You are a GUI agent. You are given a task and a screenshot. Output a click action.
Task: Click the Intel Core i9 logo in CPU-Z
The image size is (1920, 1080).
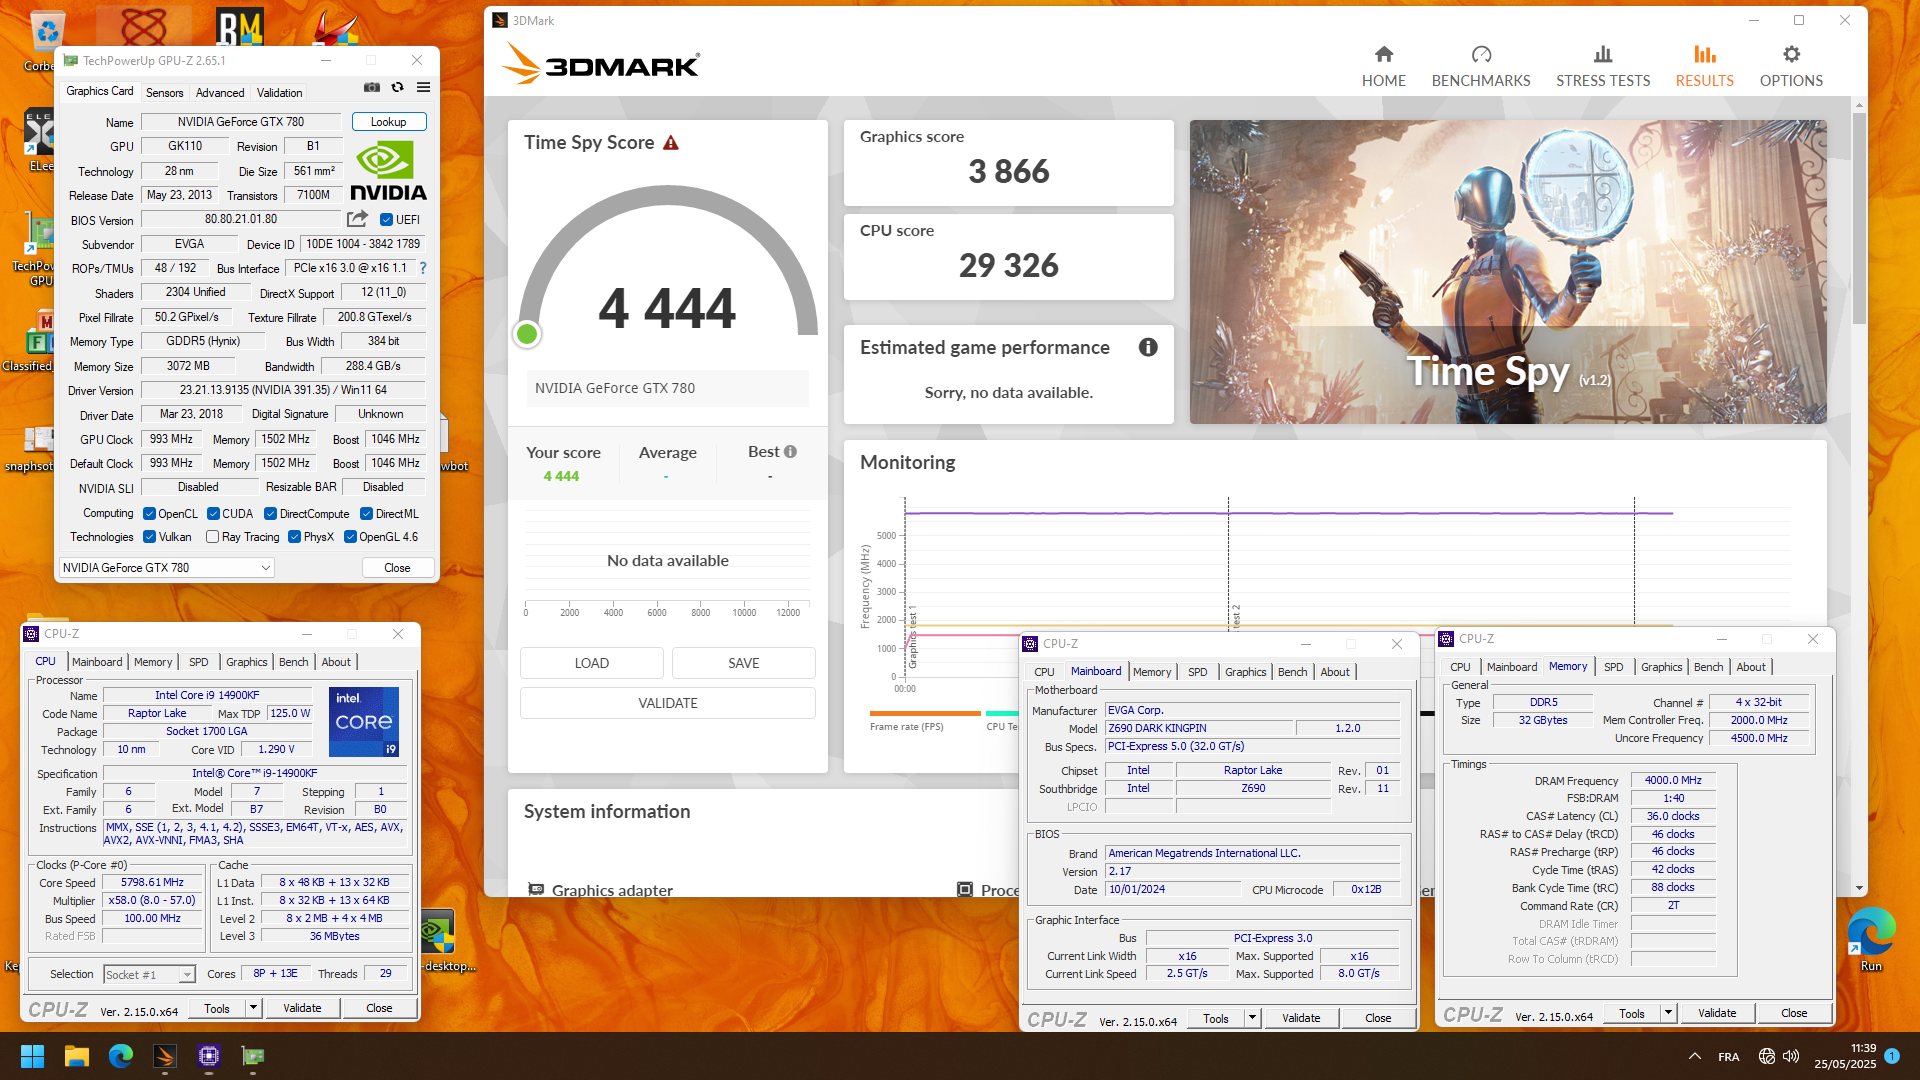(x=364, y=721)
